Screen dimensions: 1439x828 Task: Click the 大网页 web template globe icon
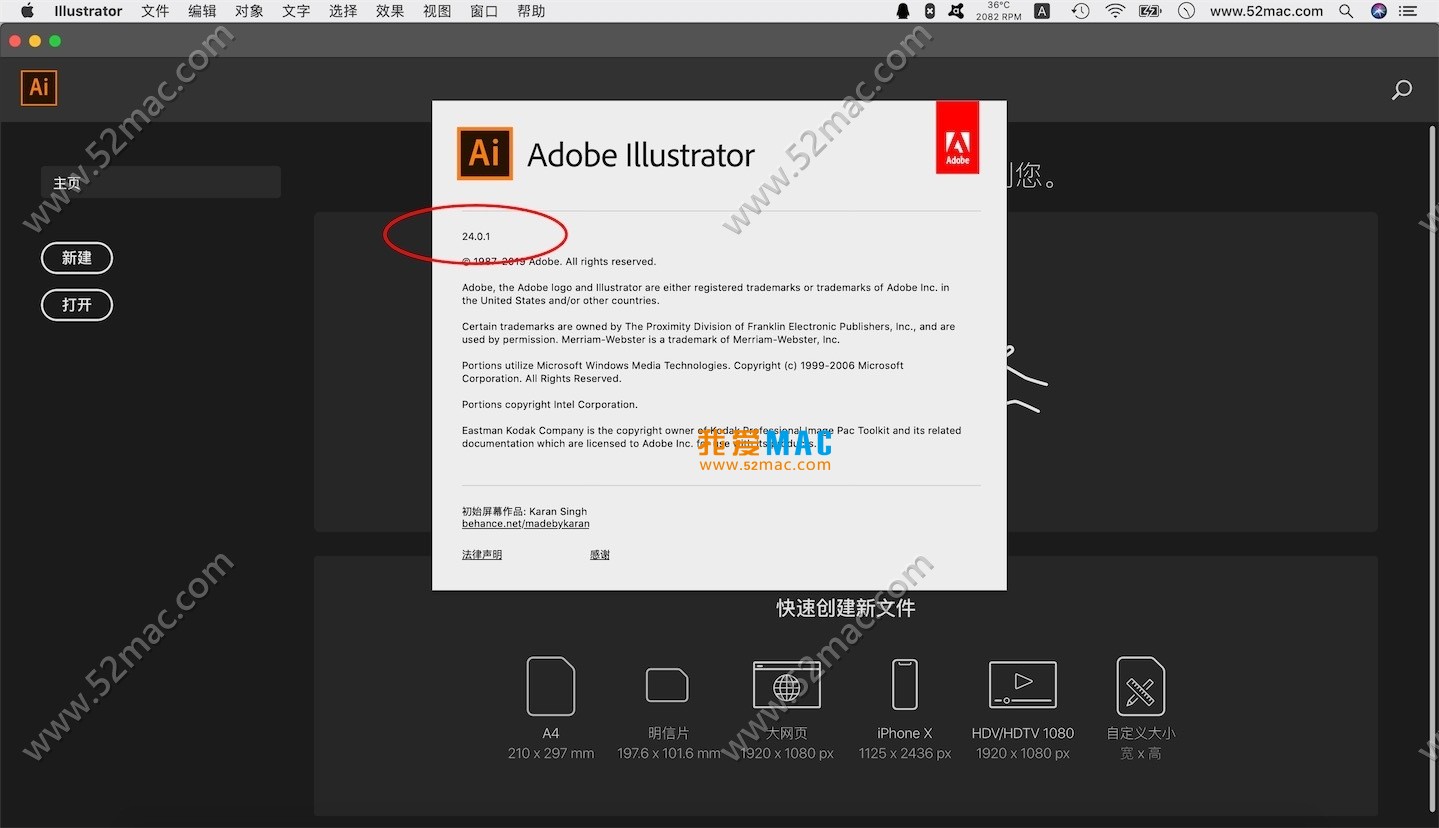tap(786, 684)
